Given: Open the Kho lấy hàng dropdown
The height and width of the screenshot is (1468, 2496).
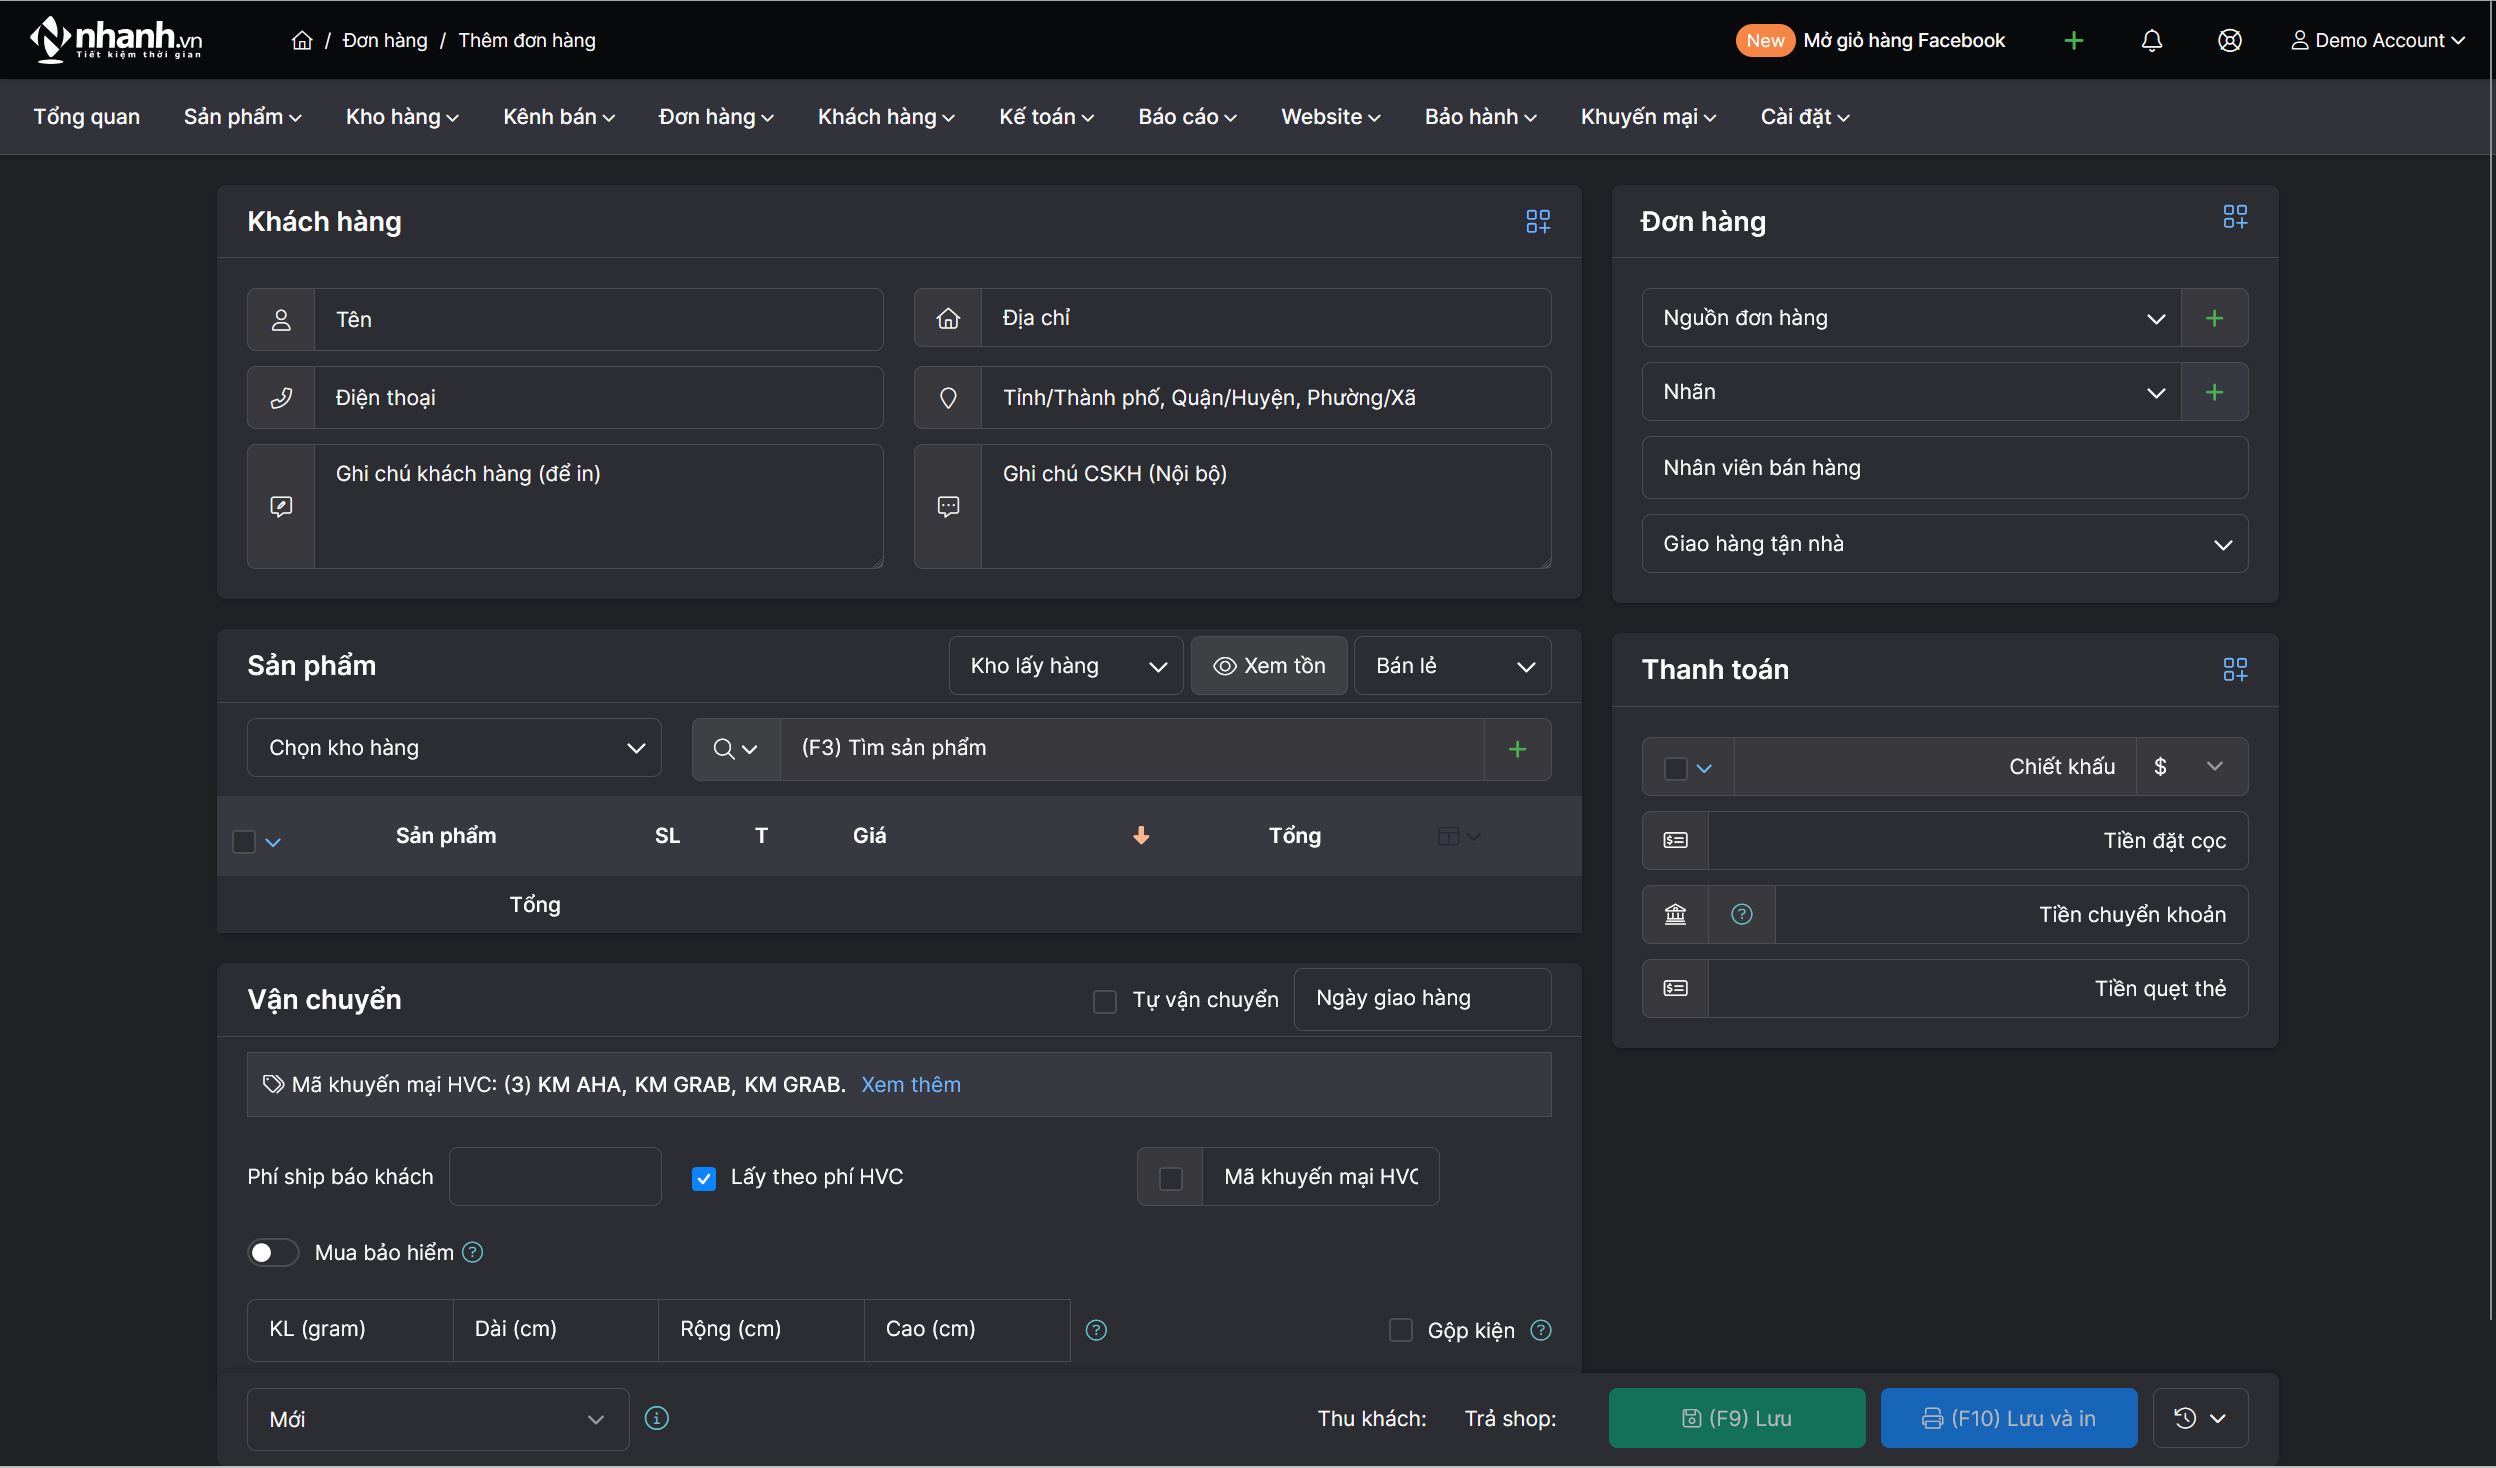Looking at the screenshot, I should [x=1066, y=666].
